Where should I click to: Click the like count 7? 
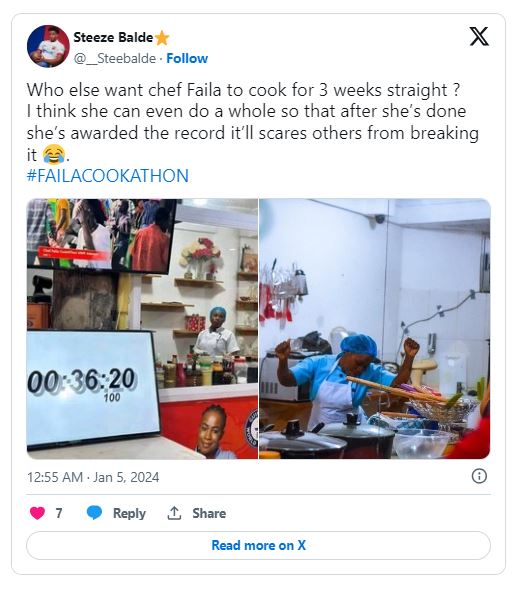(59, 513)
